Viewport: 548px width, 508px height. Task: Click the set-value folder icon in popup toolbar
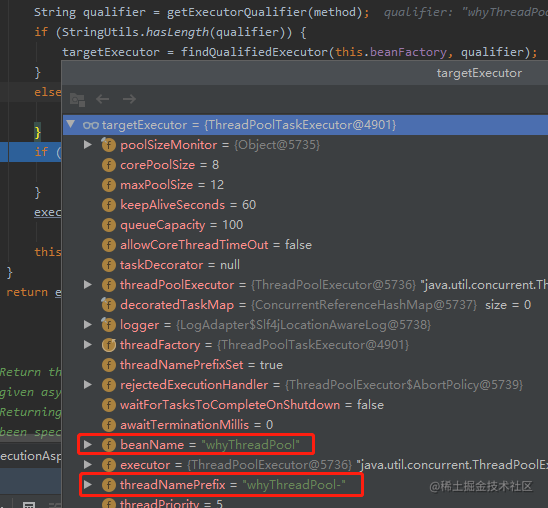pyautogui.click(x=77, y=100)
